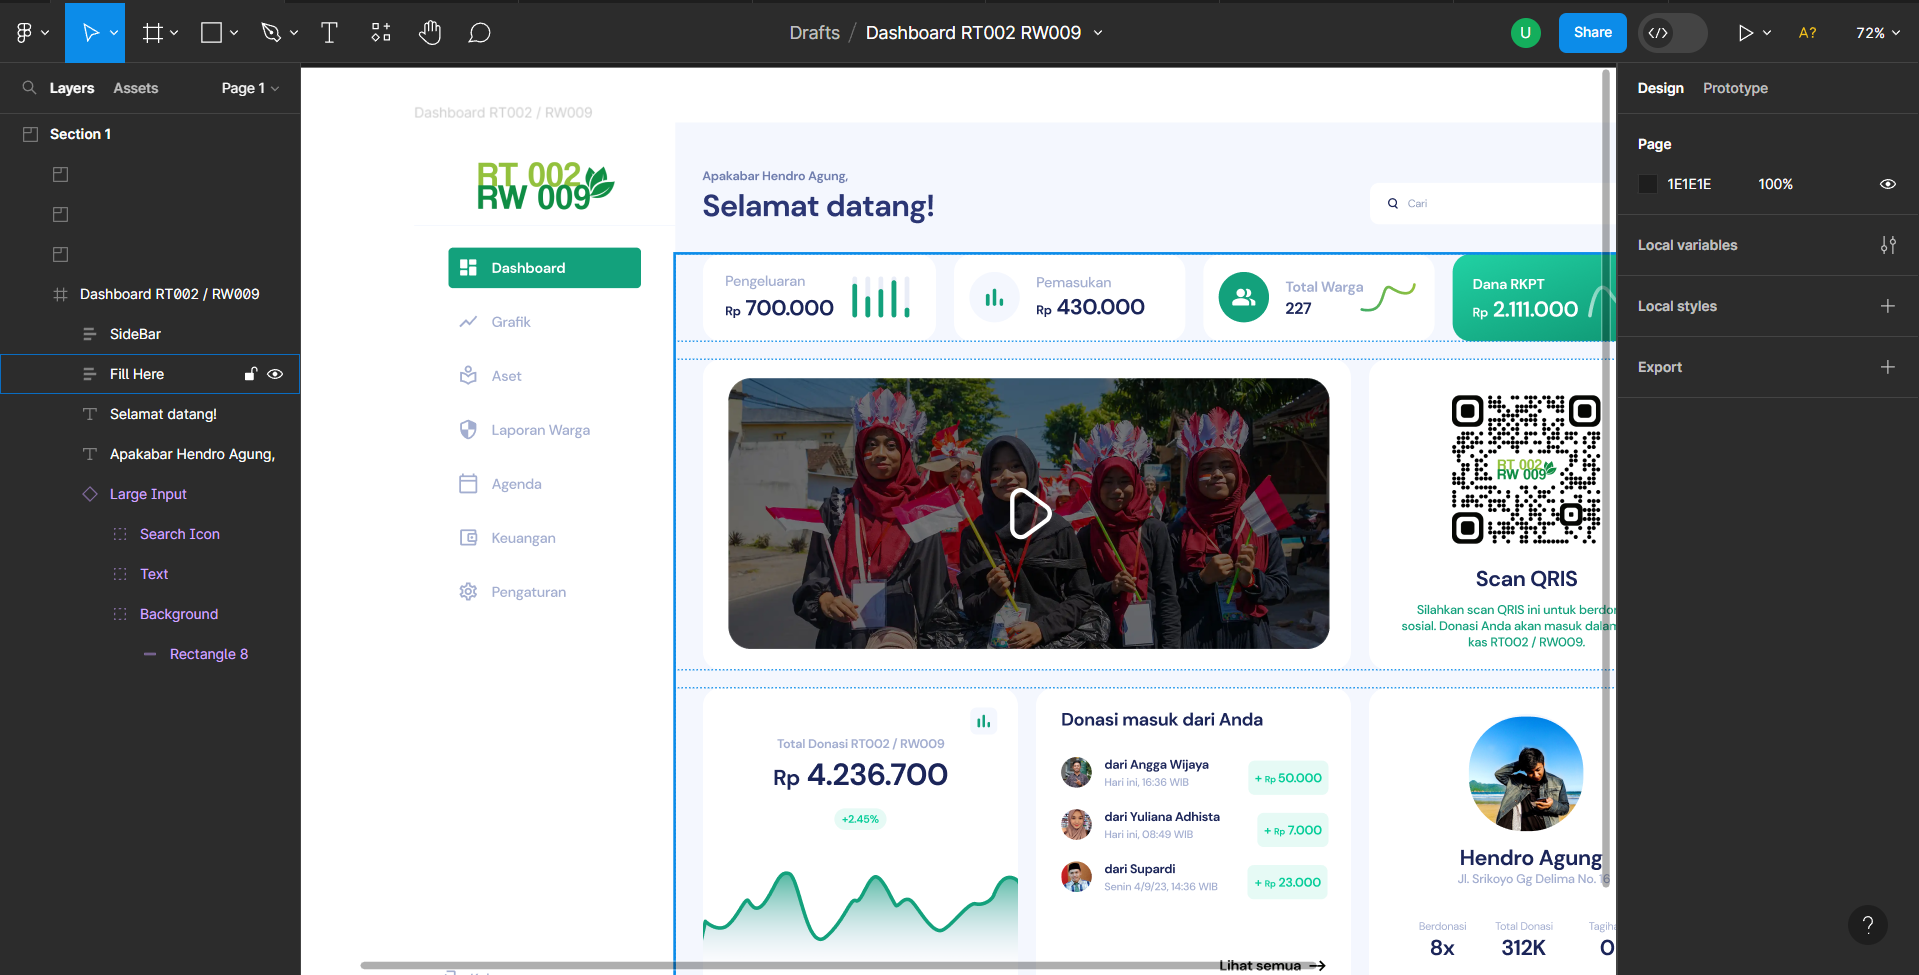The width and height of the screenshot is (1919, 975).
Task: Toggle visibility of Fill Here layer
Action: point(276,374)
